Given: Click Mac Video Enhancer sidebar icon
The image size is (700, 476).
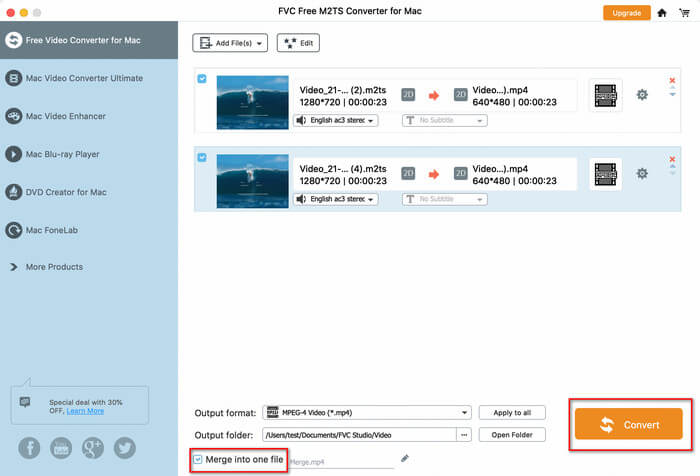Looking at the screenshot, I should tap(13, 116).
